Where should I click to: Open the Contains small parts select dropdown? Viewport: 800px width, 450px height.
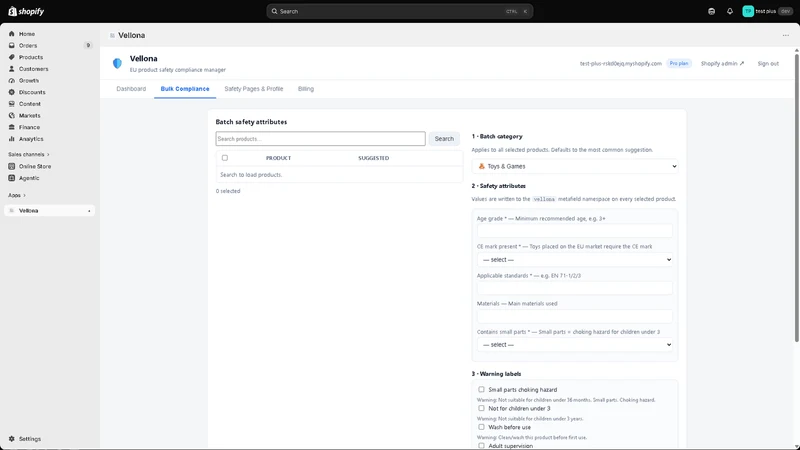point(575,345)
